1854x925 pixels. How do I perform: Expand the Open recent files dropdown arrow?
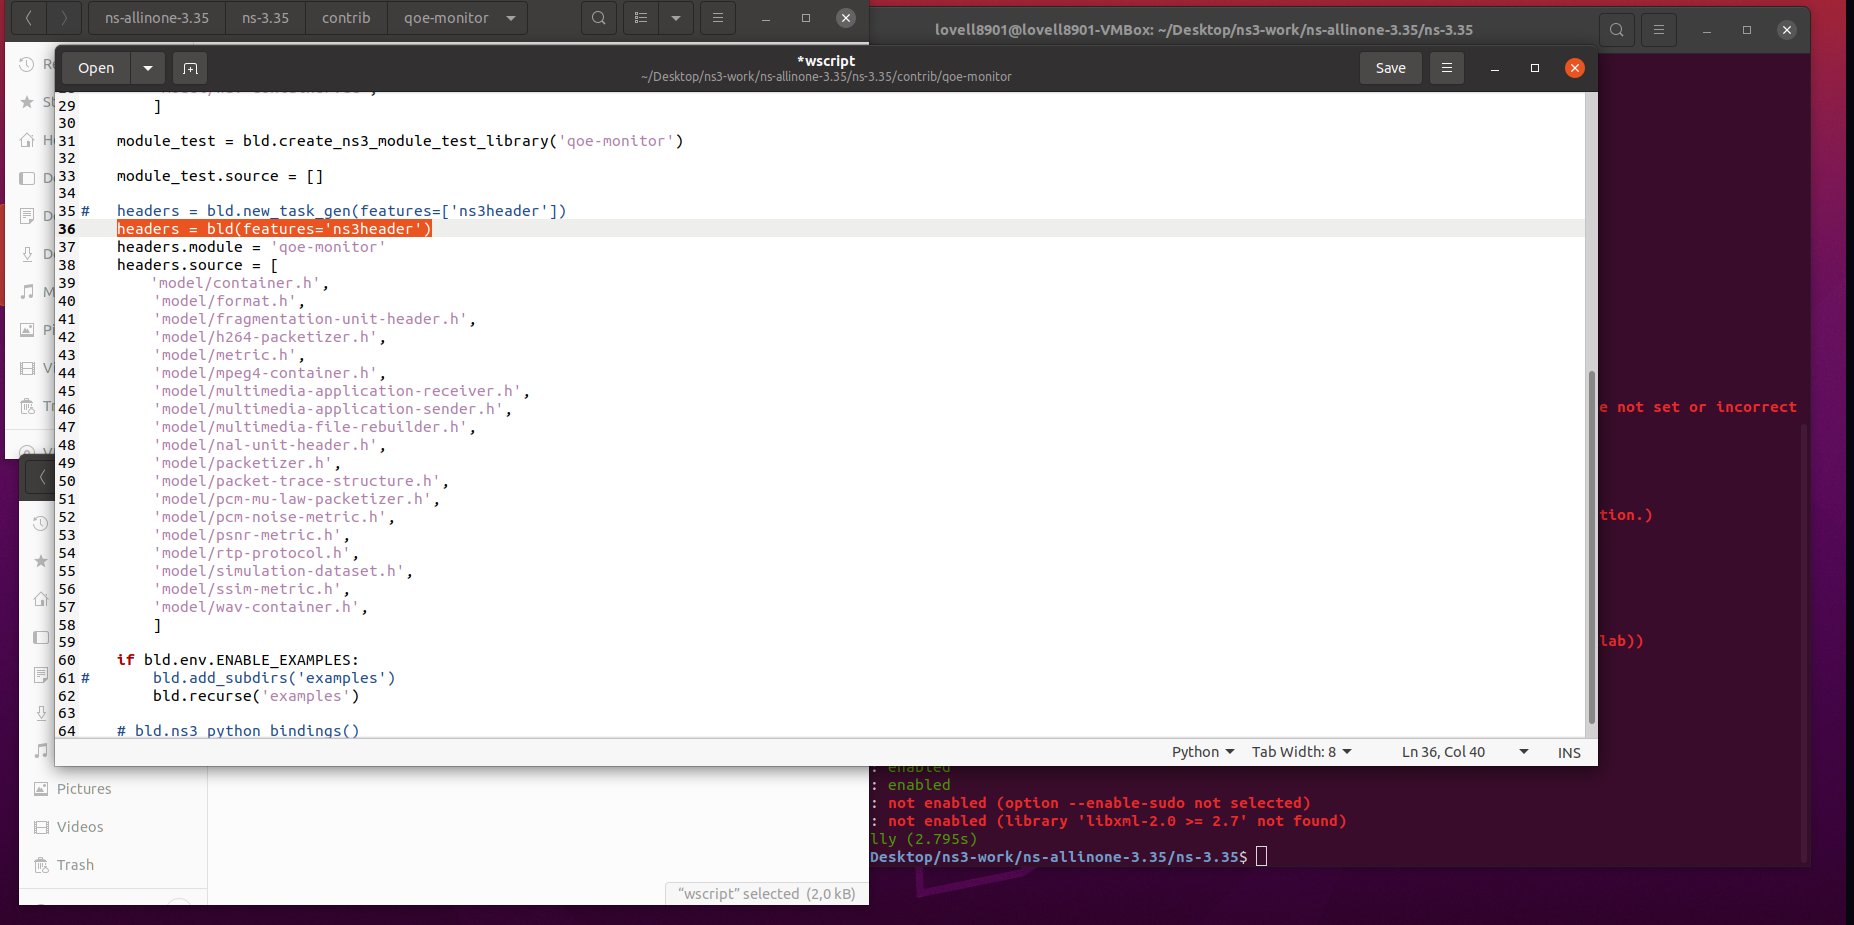coord(148,68)
